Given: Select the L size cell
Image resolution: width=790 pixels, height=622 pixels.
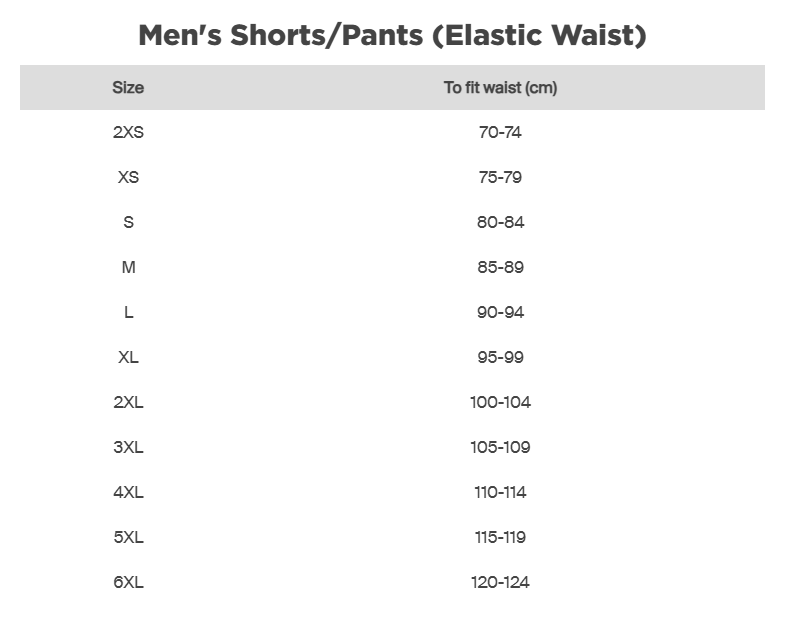Looking at the screenshot, I should [x=128, y=312].
